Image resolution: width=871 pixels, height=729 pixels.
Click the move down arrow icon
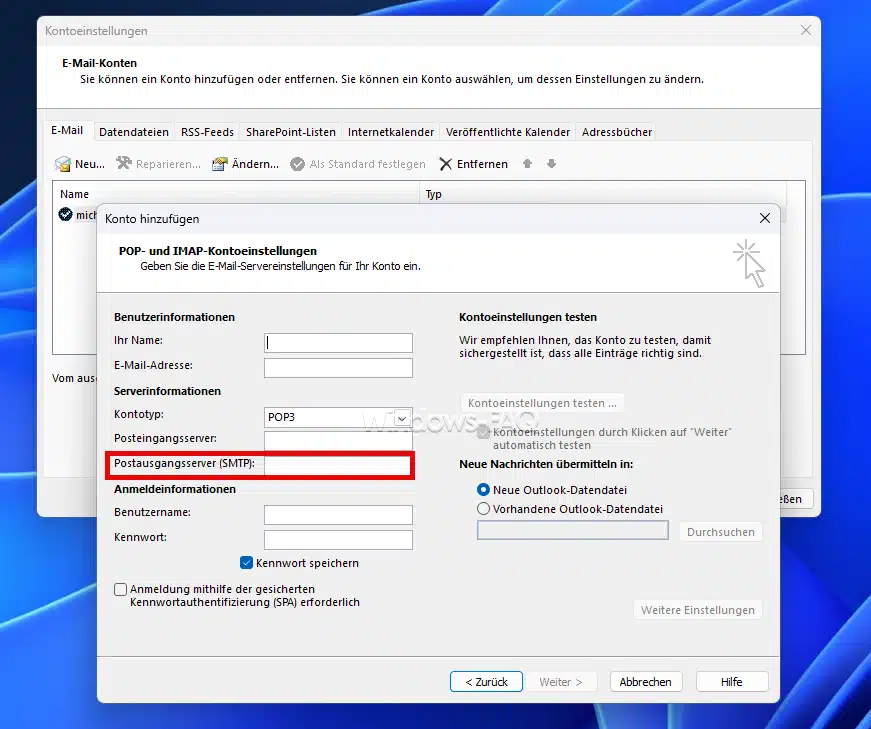tap(551, 164)
